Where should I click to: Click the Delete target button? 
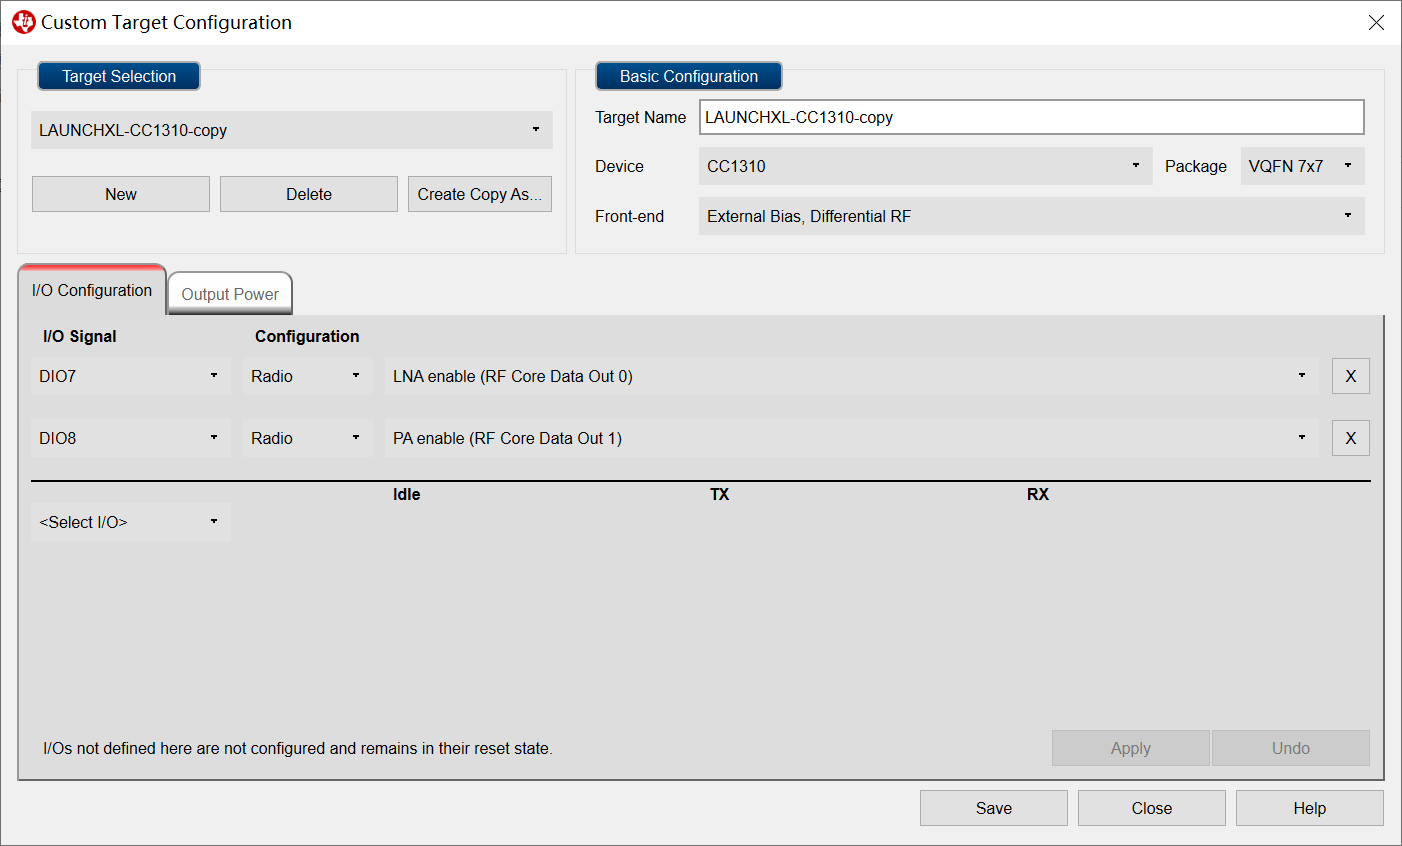click(x=309, y=194)
